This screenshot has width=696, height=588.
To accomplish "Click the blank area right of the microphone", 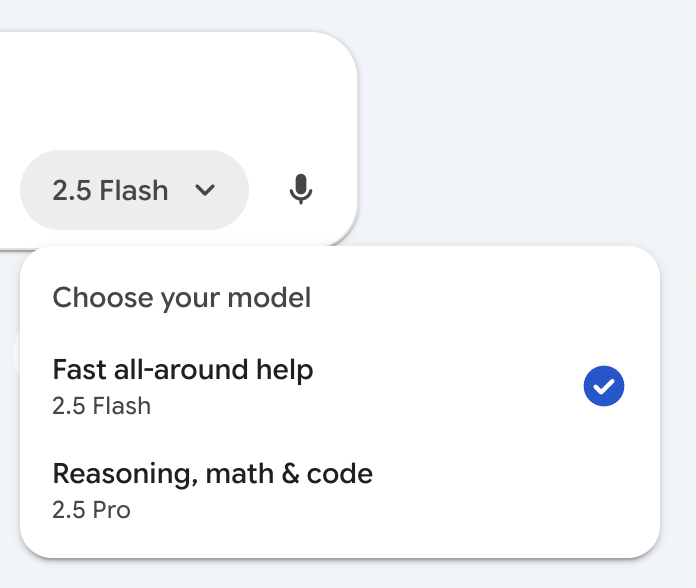I will tap(337, 190).
